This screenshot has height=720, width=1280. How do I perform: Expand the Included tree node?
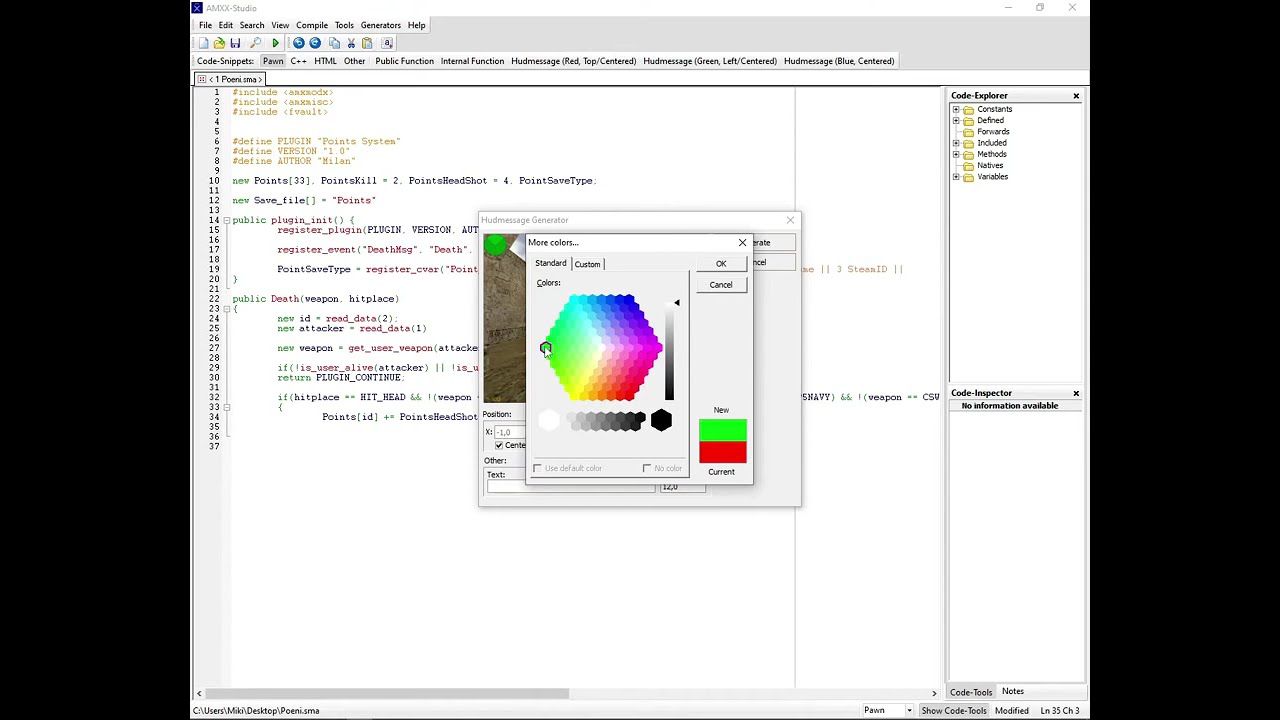pos(956,143)
